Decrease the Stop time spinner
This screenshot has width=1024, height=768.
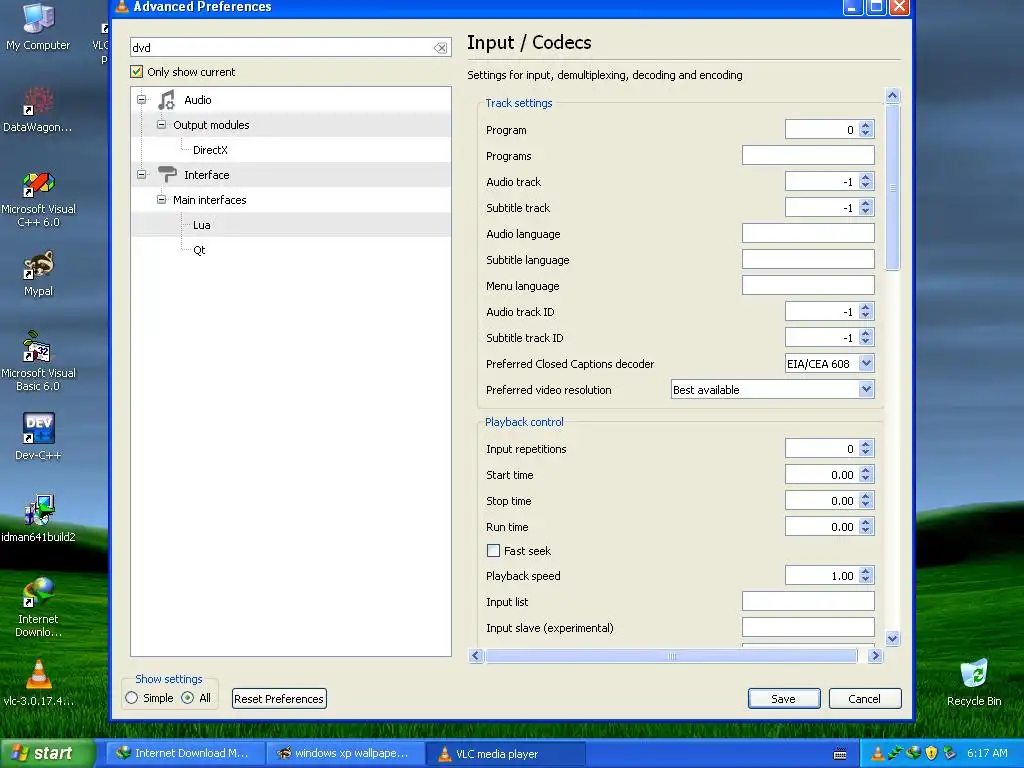(866, 505)
